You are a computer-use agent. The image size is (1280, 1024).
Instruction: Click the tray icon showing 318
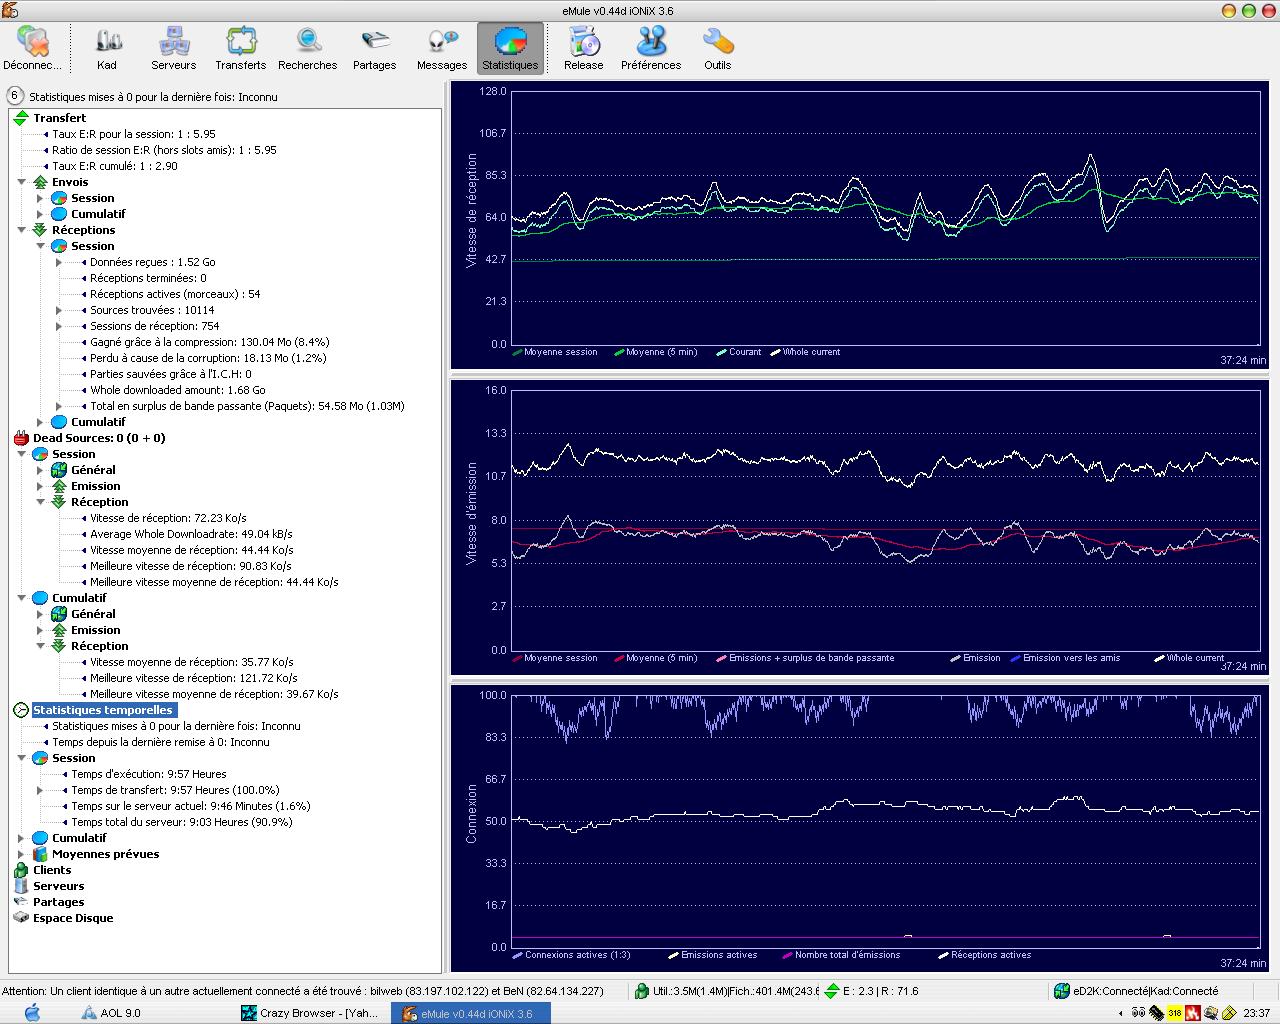click(x=1175, y=1013)
